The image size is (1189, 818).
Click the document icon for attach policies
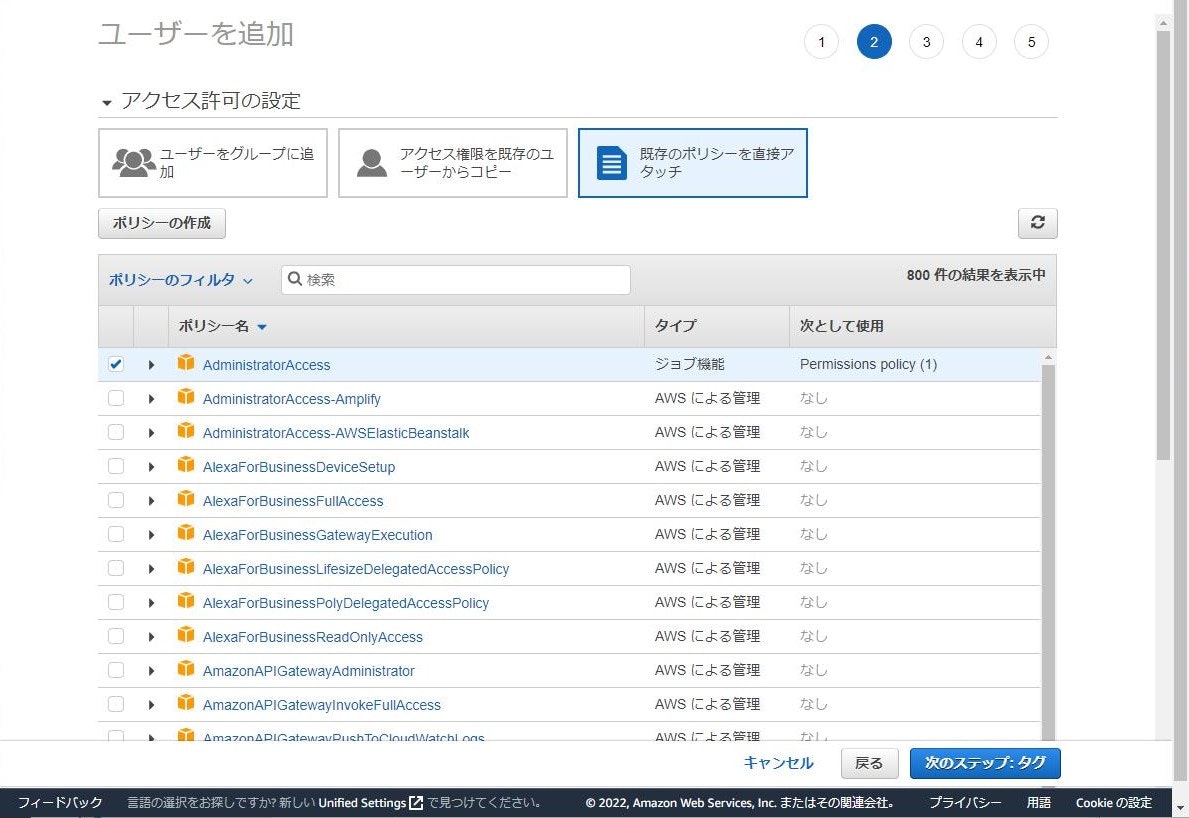click(x=611, y=162)
